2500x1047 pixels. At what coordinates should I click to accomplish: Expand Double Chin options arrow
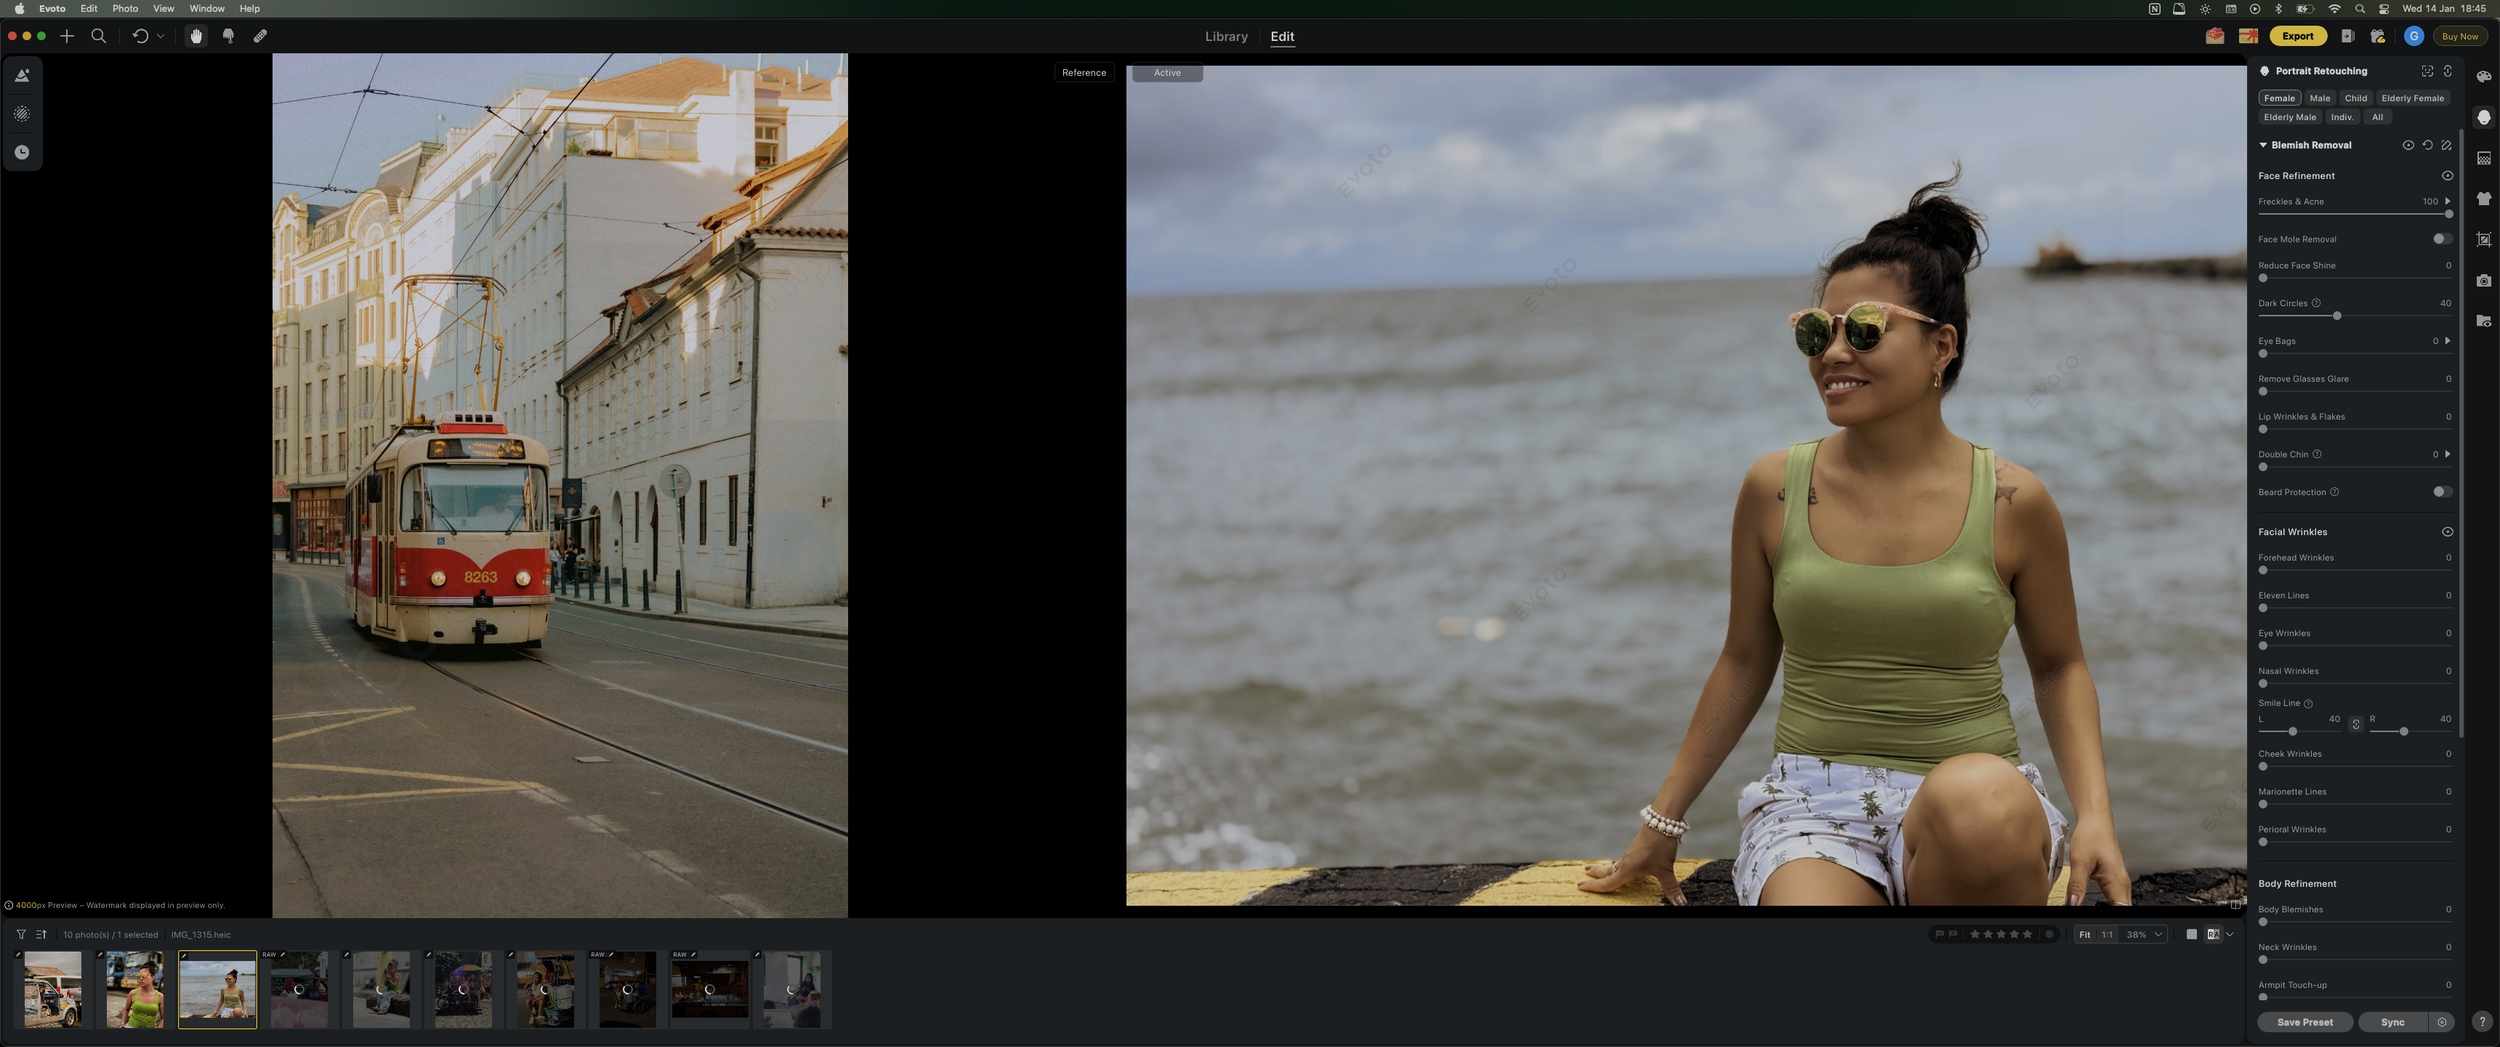[x=2447, y=454]
